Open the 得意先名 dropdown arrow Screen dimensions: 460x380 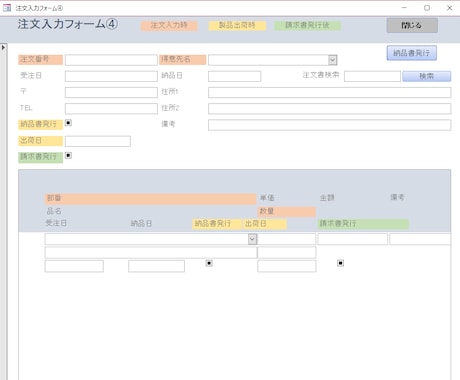tap(333, 60)
